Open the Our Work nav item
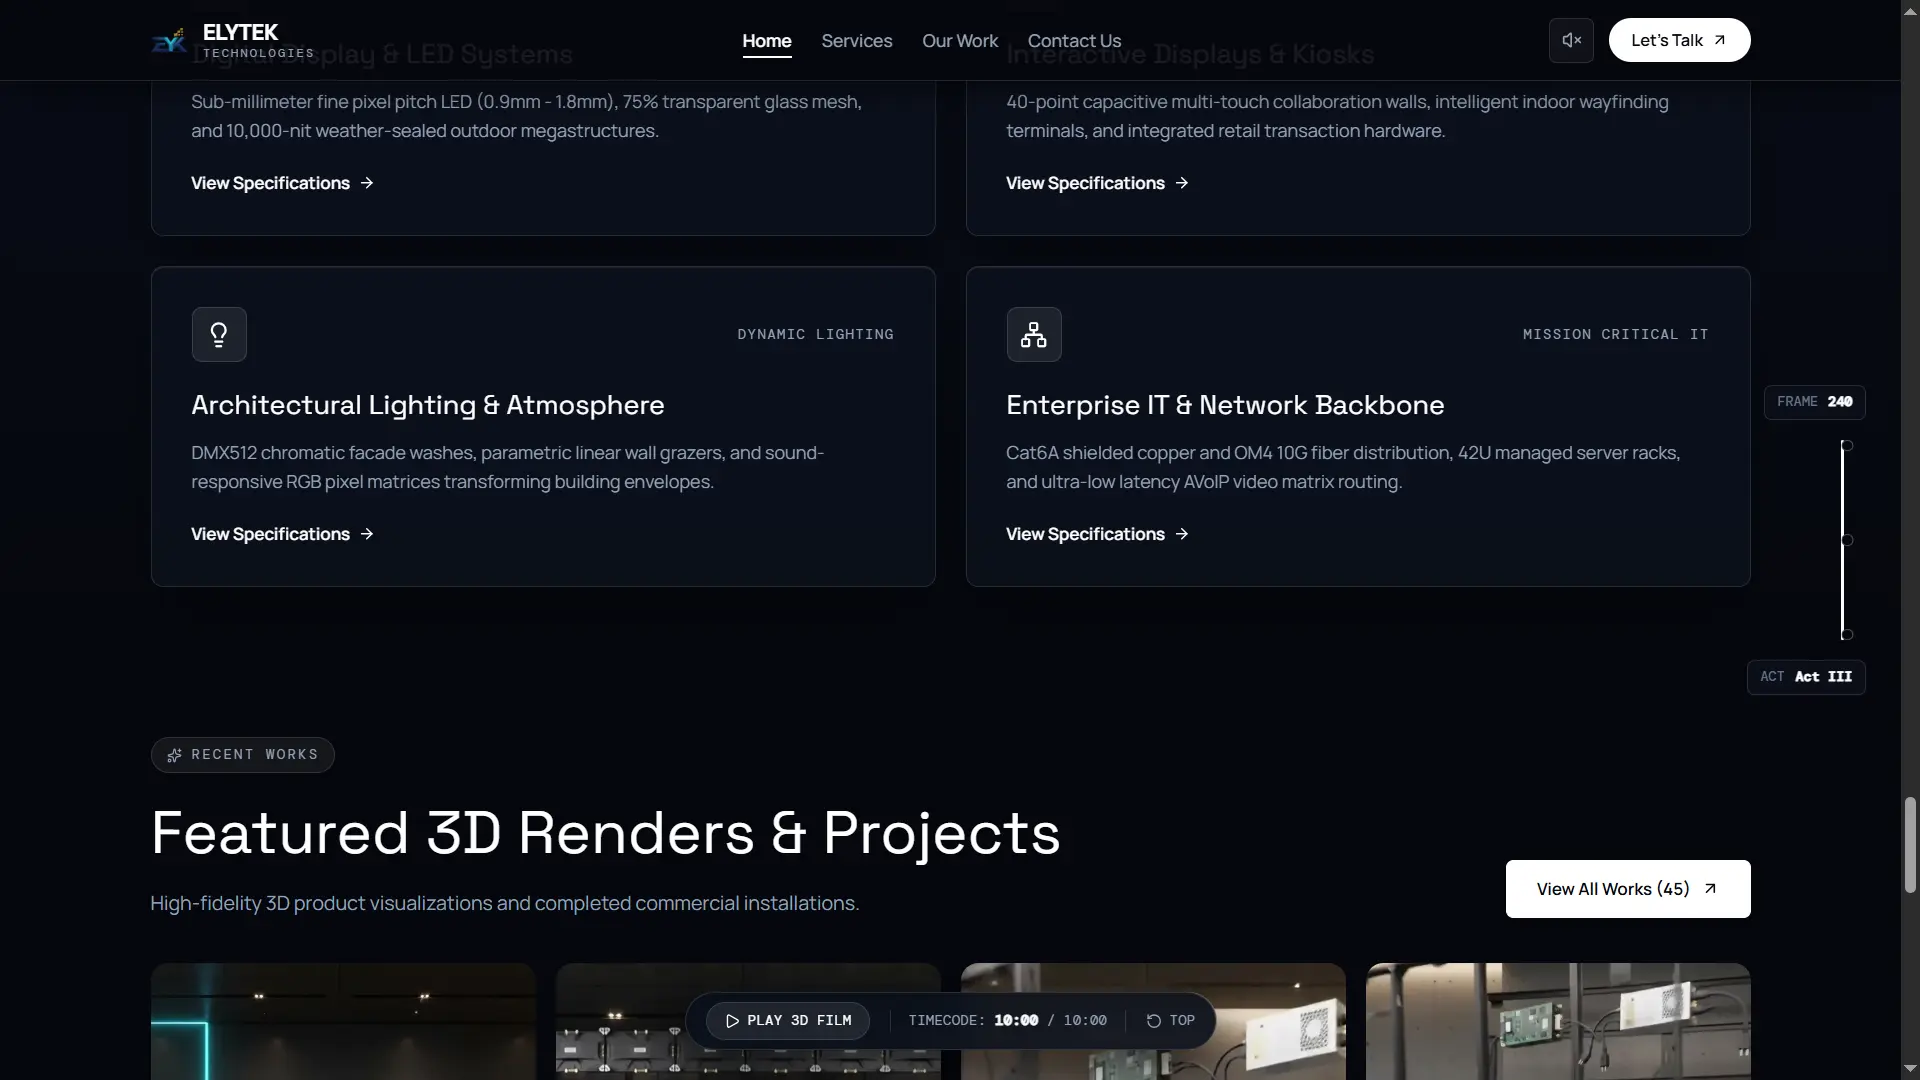This screenshot has width=1920, height=1080. [960, 41]
